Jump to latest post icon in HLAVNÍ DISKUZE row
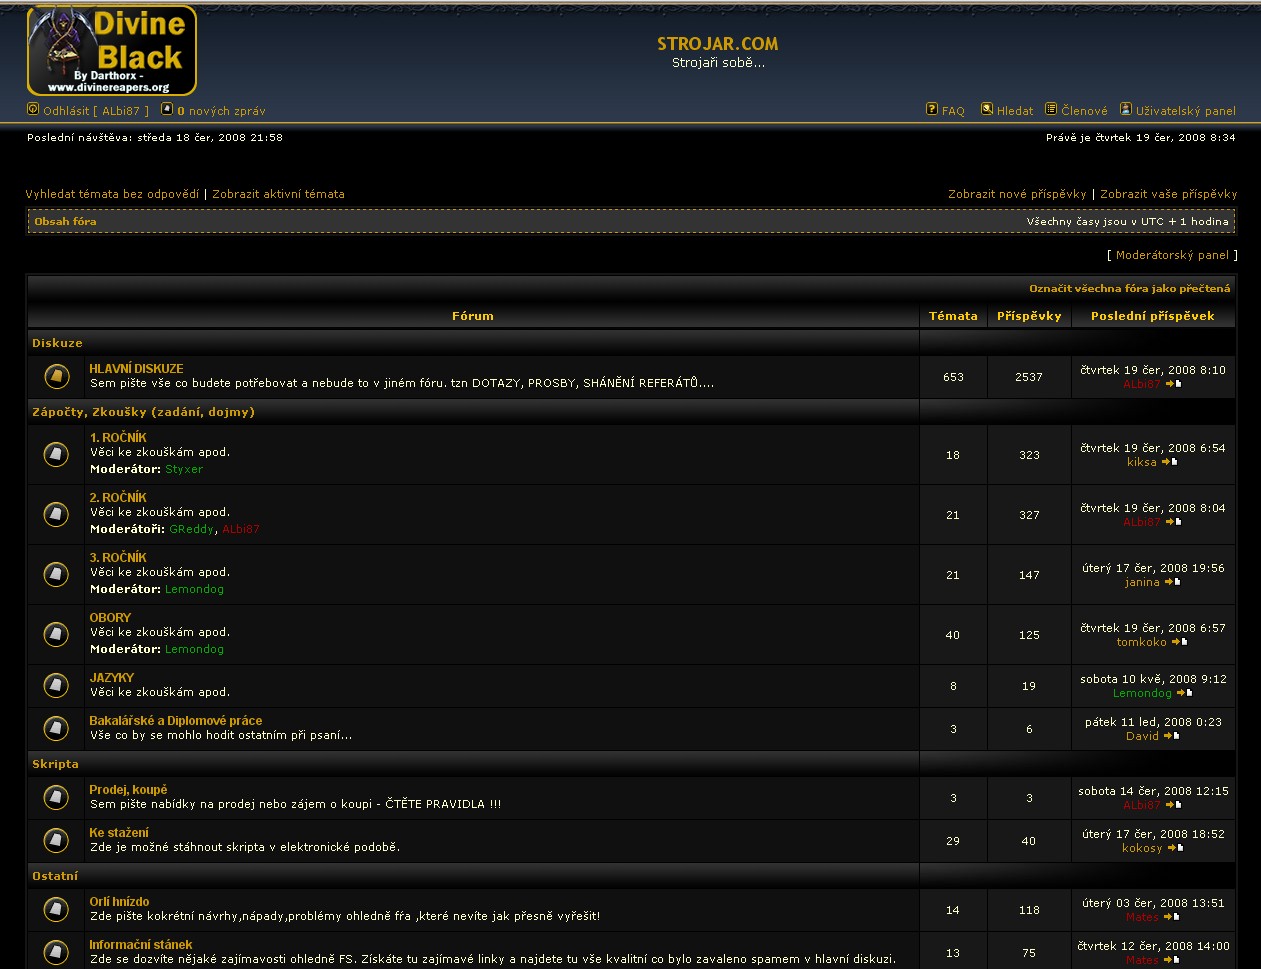The width and height of the screenshot is (1261, 969). pyautogui.click(x=1174, y=384)
